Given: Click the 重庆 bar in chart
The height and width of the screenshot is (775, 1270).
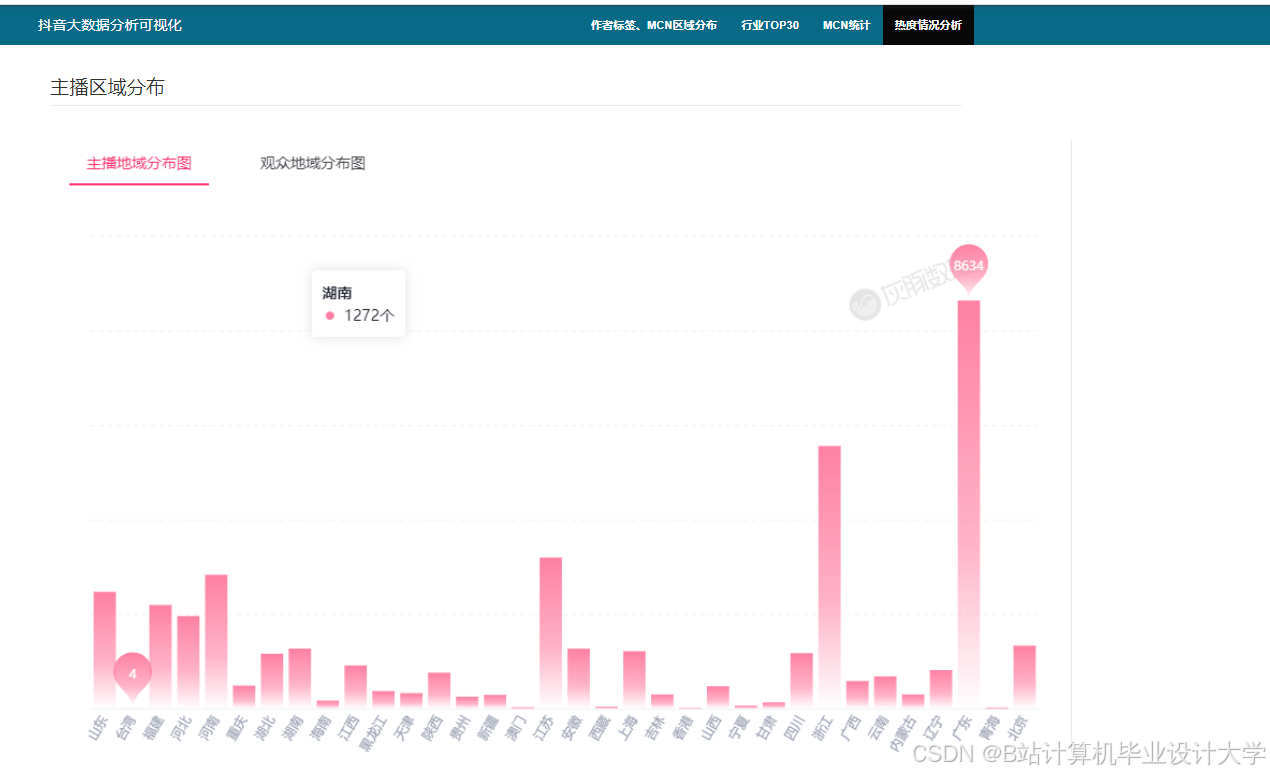Looking at the screenshot, I should (244, 697).
